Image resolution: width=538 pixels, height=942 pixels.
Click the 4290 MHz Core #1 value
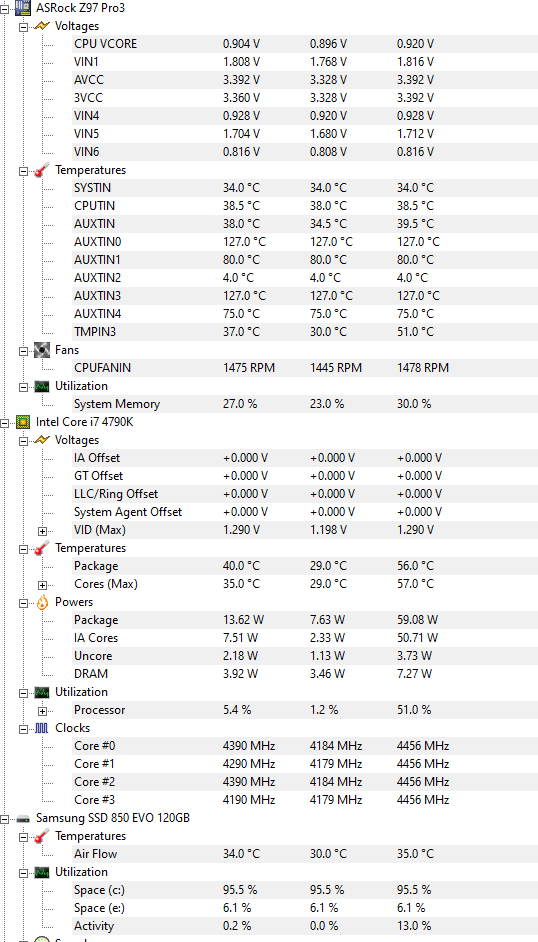[x=249, y=764]
